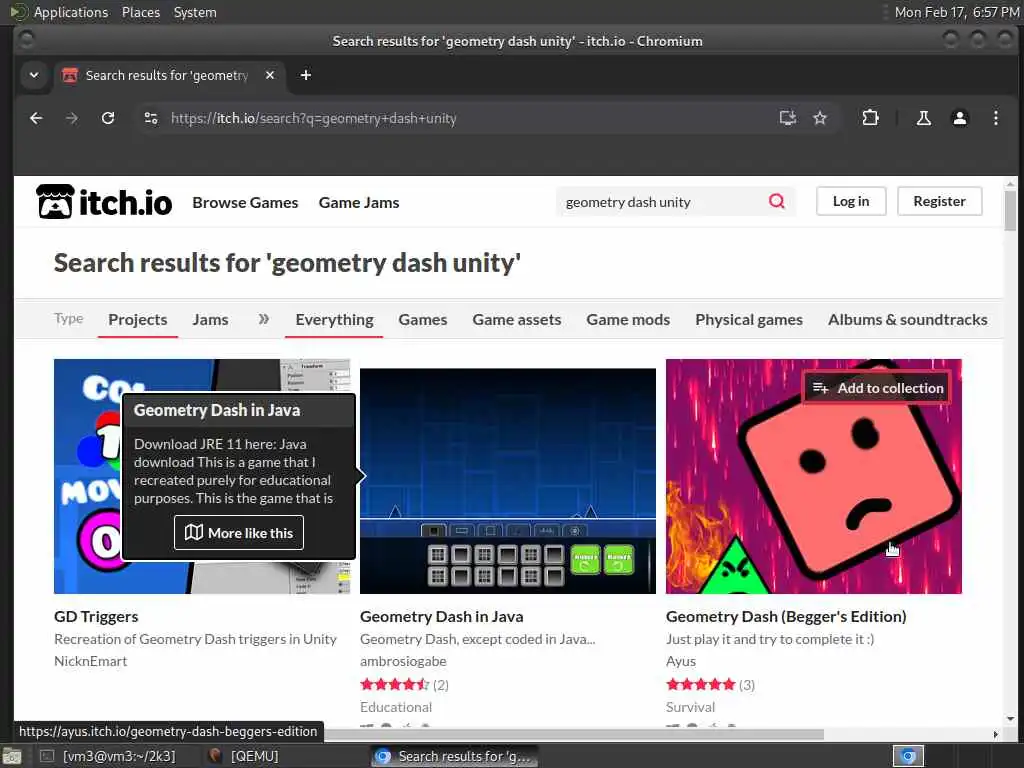The image size is (1024, 768).
Task: Click the install app icon in address bar
Action: [x=788, y=118]
